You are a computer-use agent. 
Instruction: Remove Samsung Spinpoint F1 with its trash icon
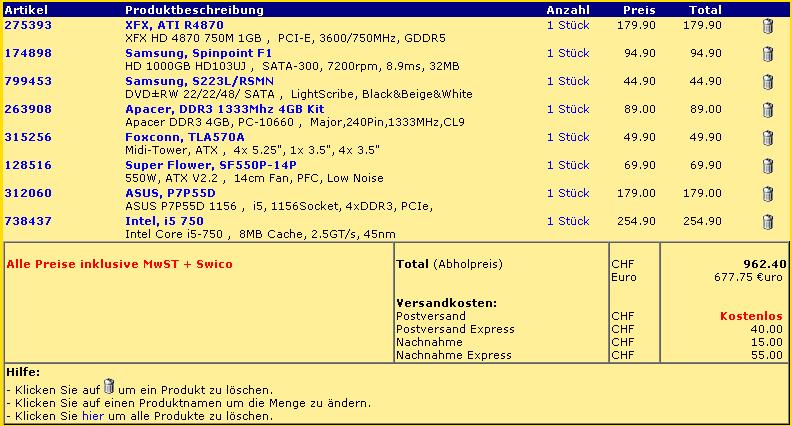pyautogui.click(x=768, y=54)
